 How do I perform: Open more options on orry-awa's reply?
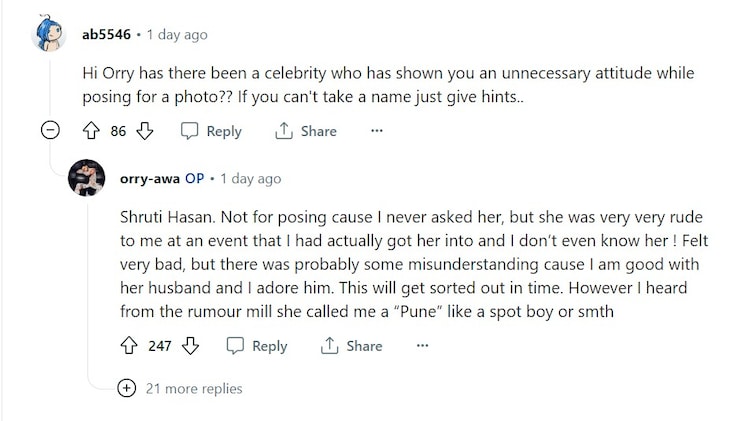(422, 346)
